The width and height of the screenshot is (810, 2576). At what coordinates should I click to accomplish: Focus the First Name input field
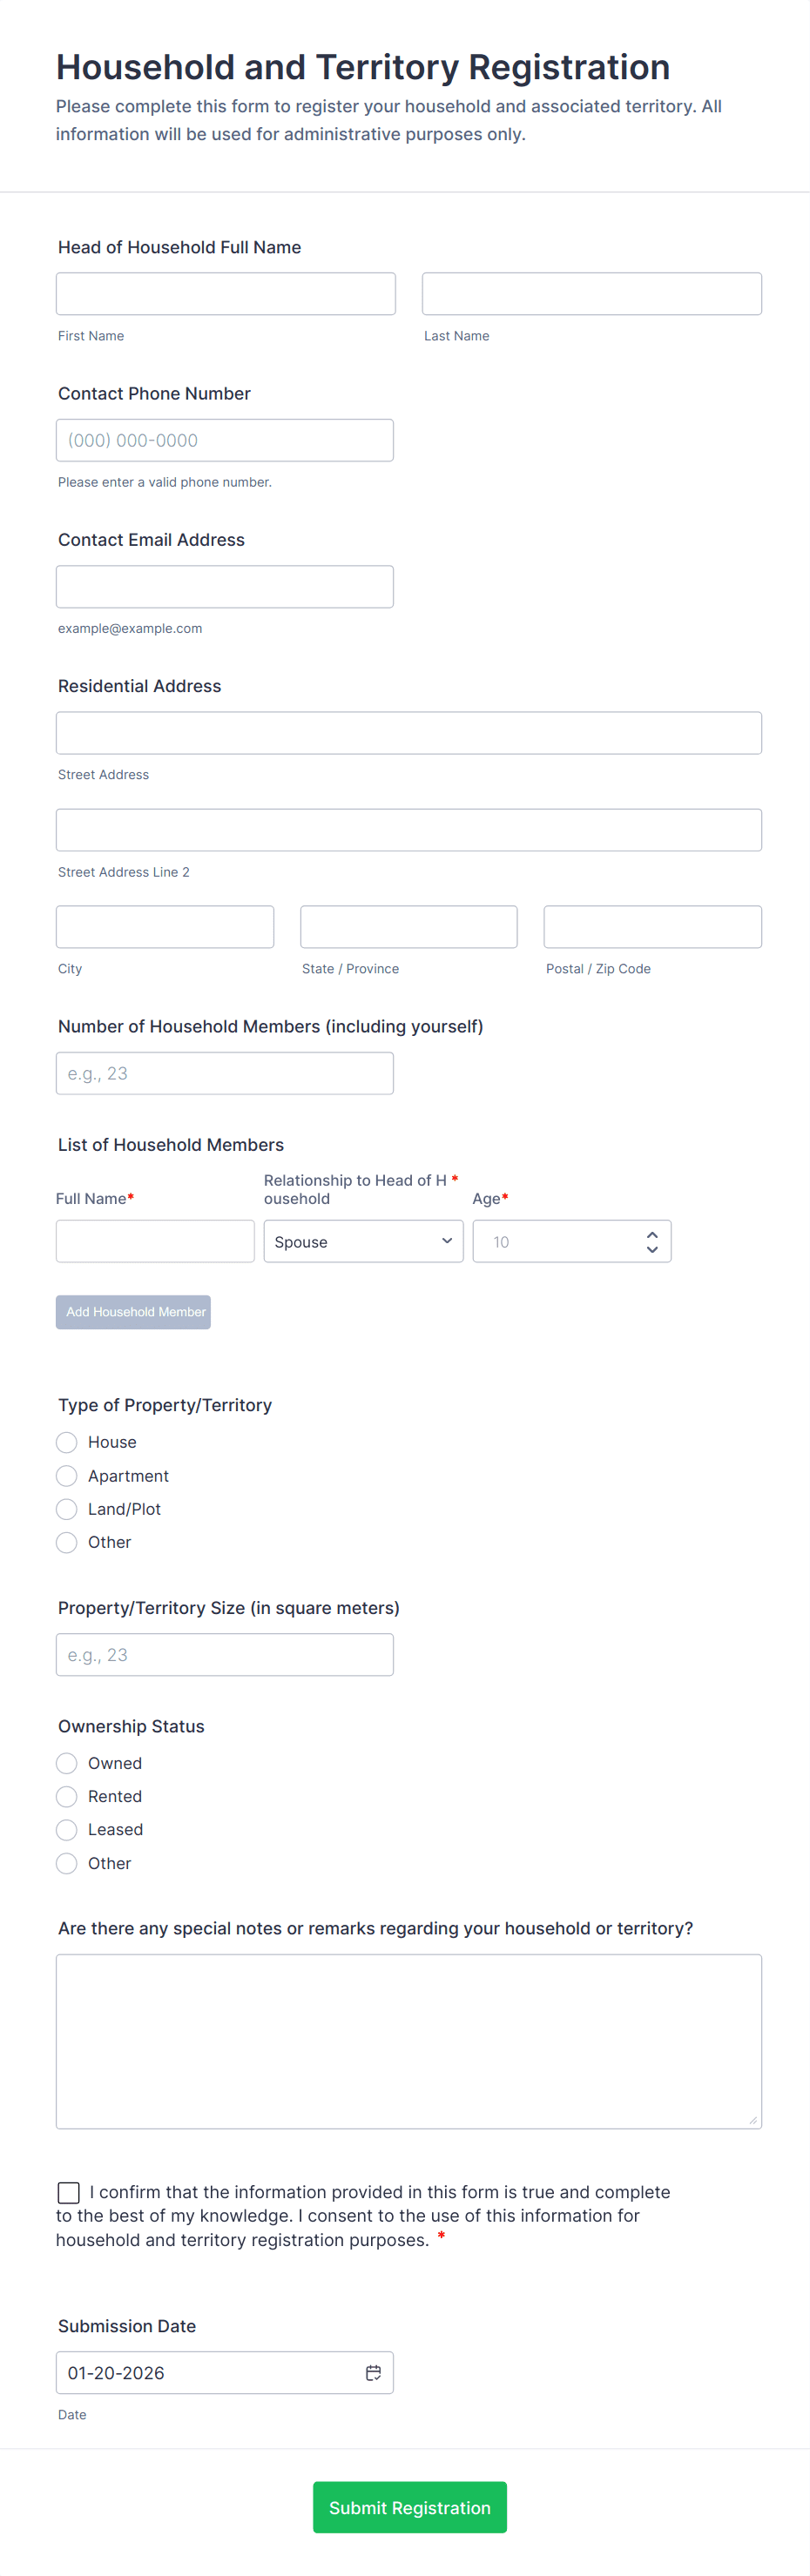click(226, 294)
